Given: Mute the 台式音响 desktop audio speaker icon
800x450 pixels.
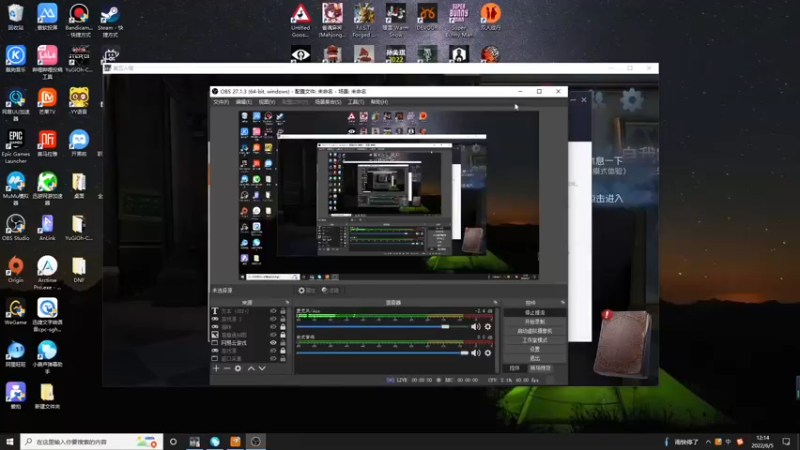Looking at the screenshot, I should point(476,353).
